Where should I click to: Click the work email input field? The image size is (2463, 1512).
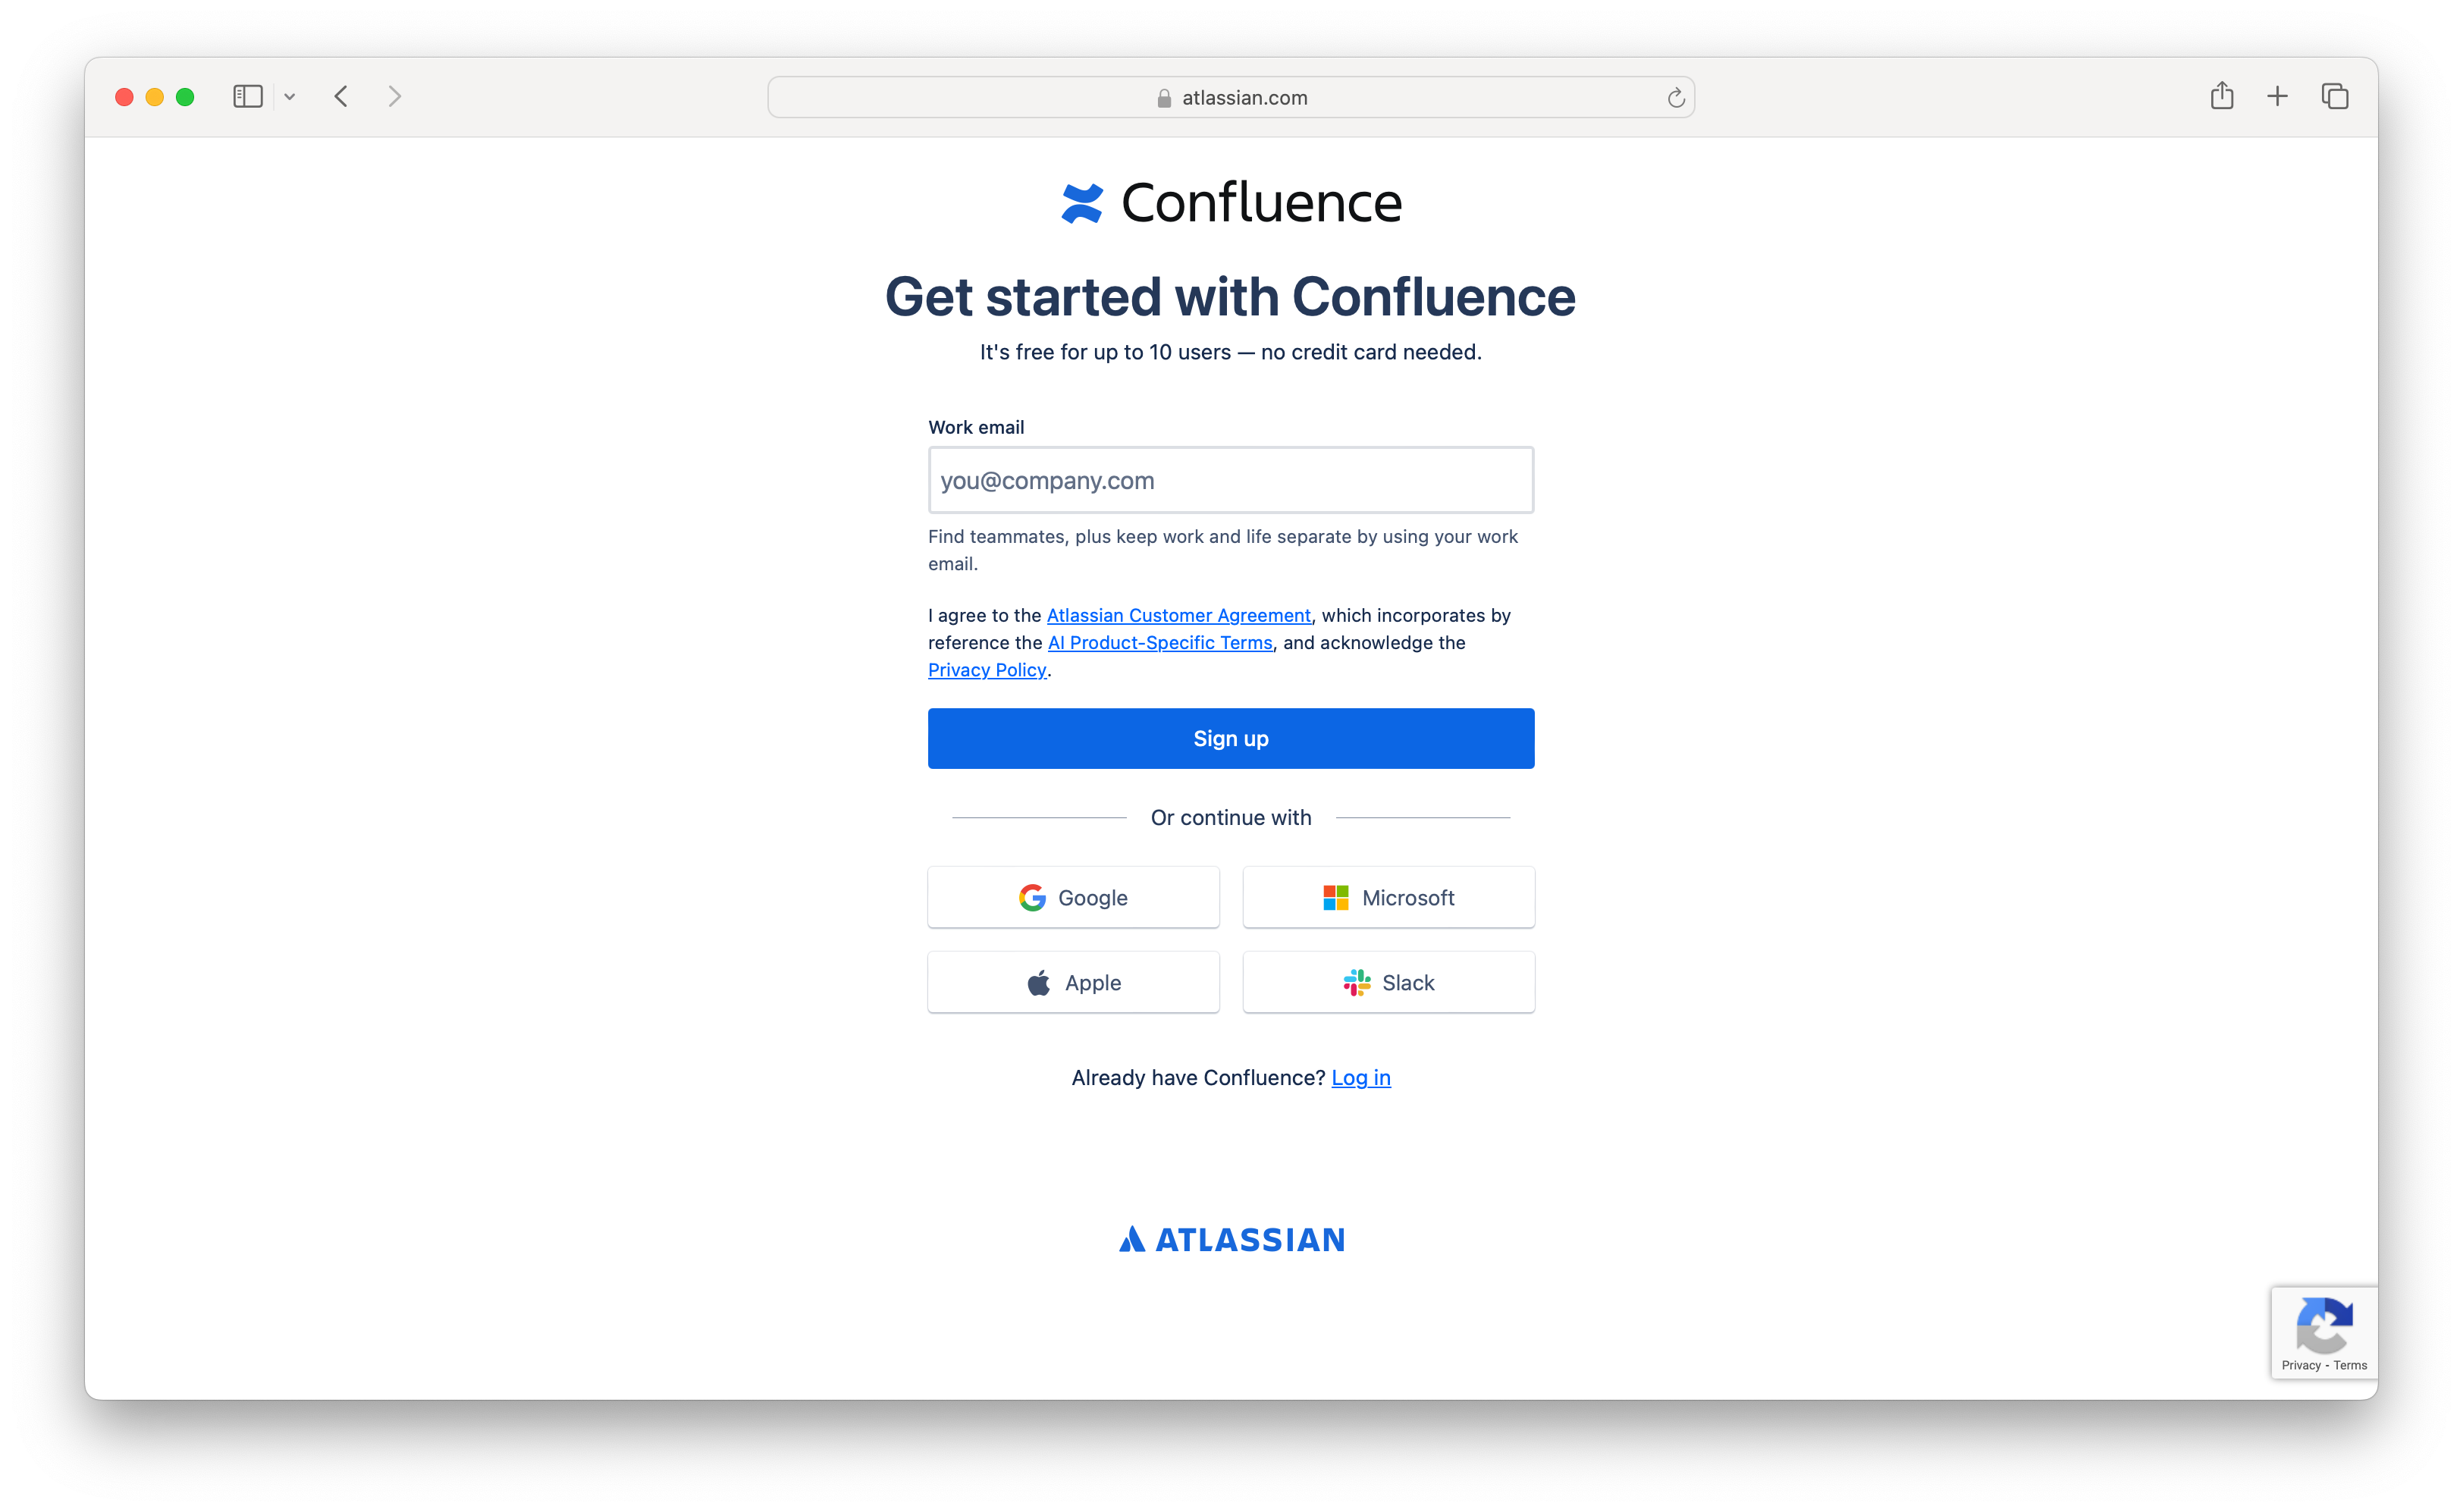click(1231, 478)
